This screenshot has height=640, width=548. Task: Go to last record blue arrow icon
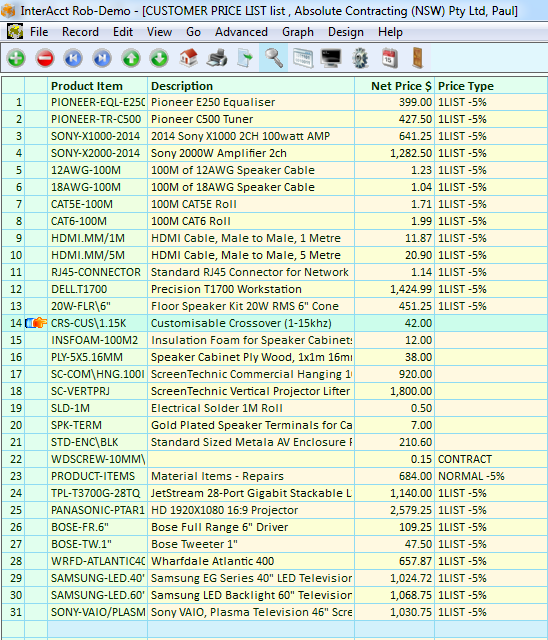(x=102, y=58)
